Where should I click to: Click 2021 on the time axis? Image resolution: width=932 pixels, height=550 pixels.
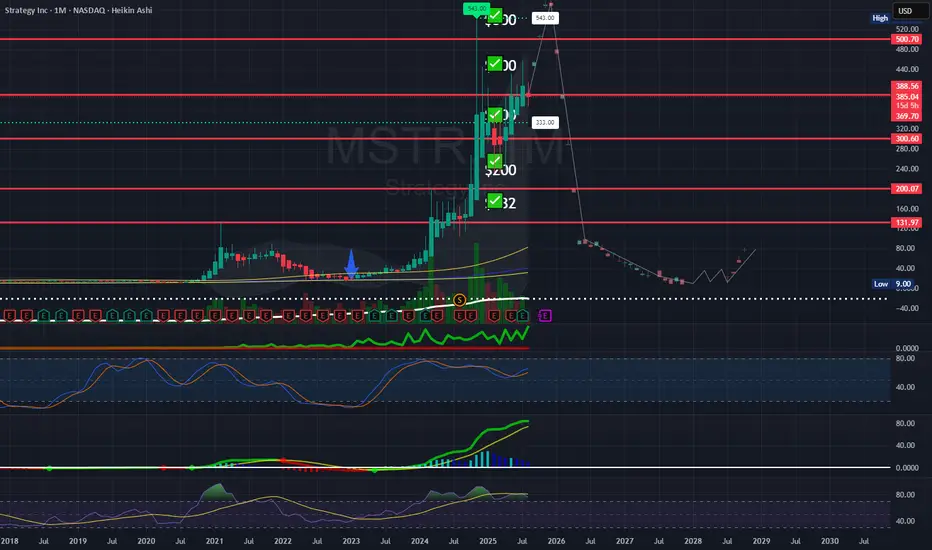click(215, 541)
